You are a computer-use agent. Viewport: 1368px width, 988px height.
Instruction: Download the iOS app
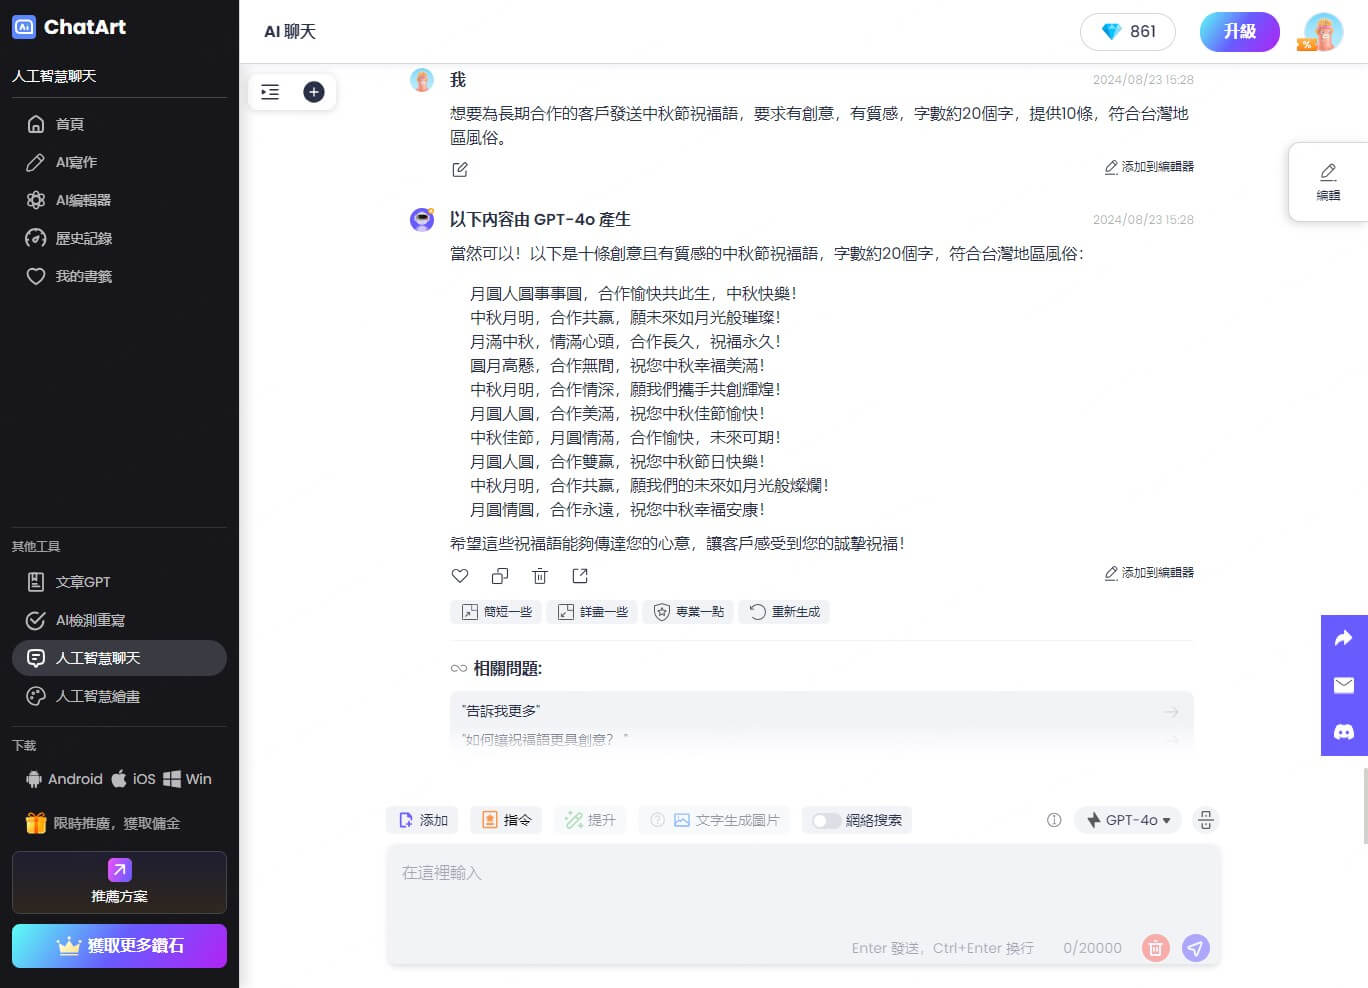point(133,779)
